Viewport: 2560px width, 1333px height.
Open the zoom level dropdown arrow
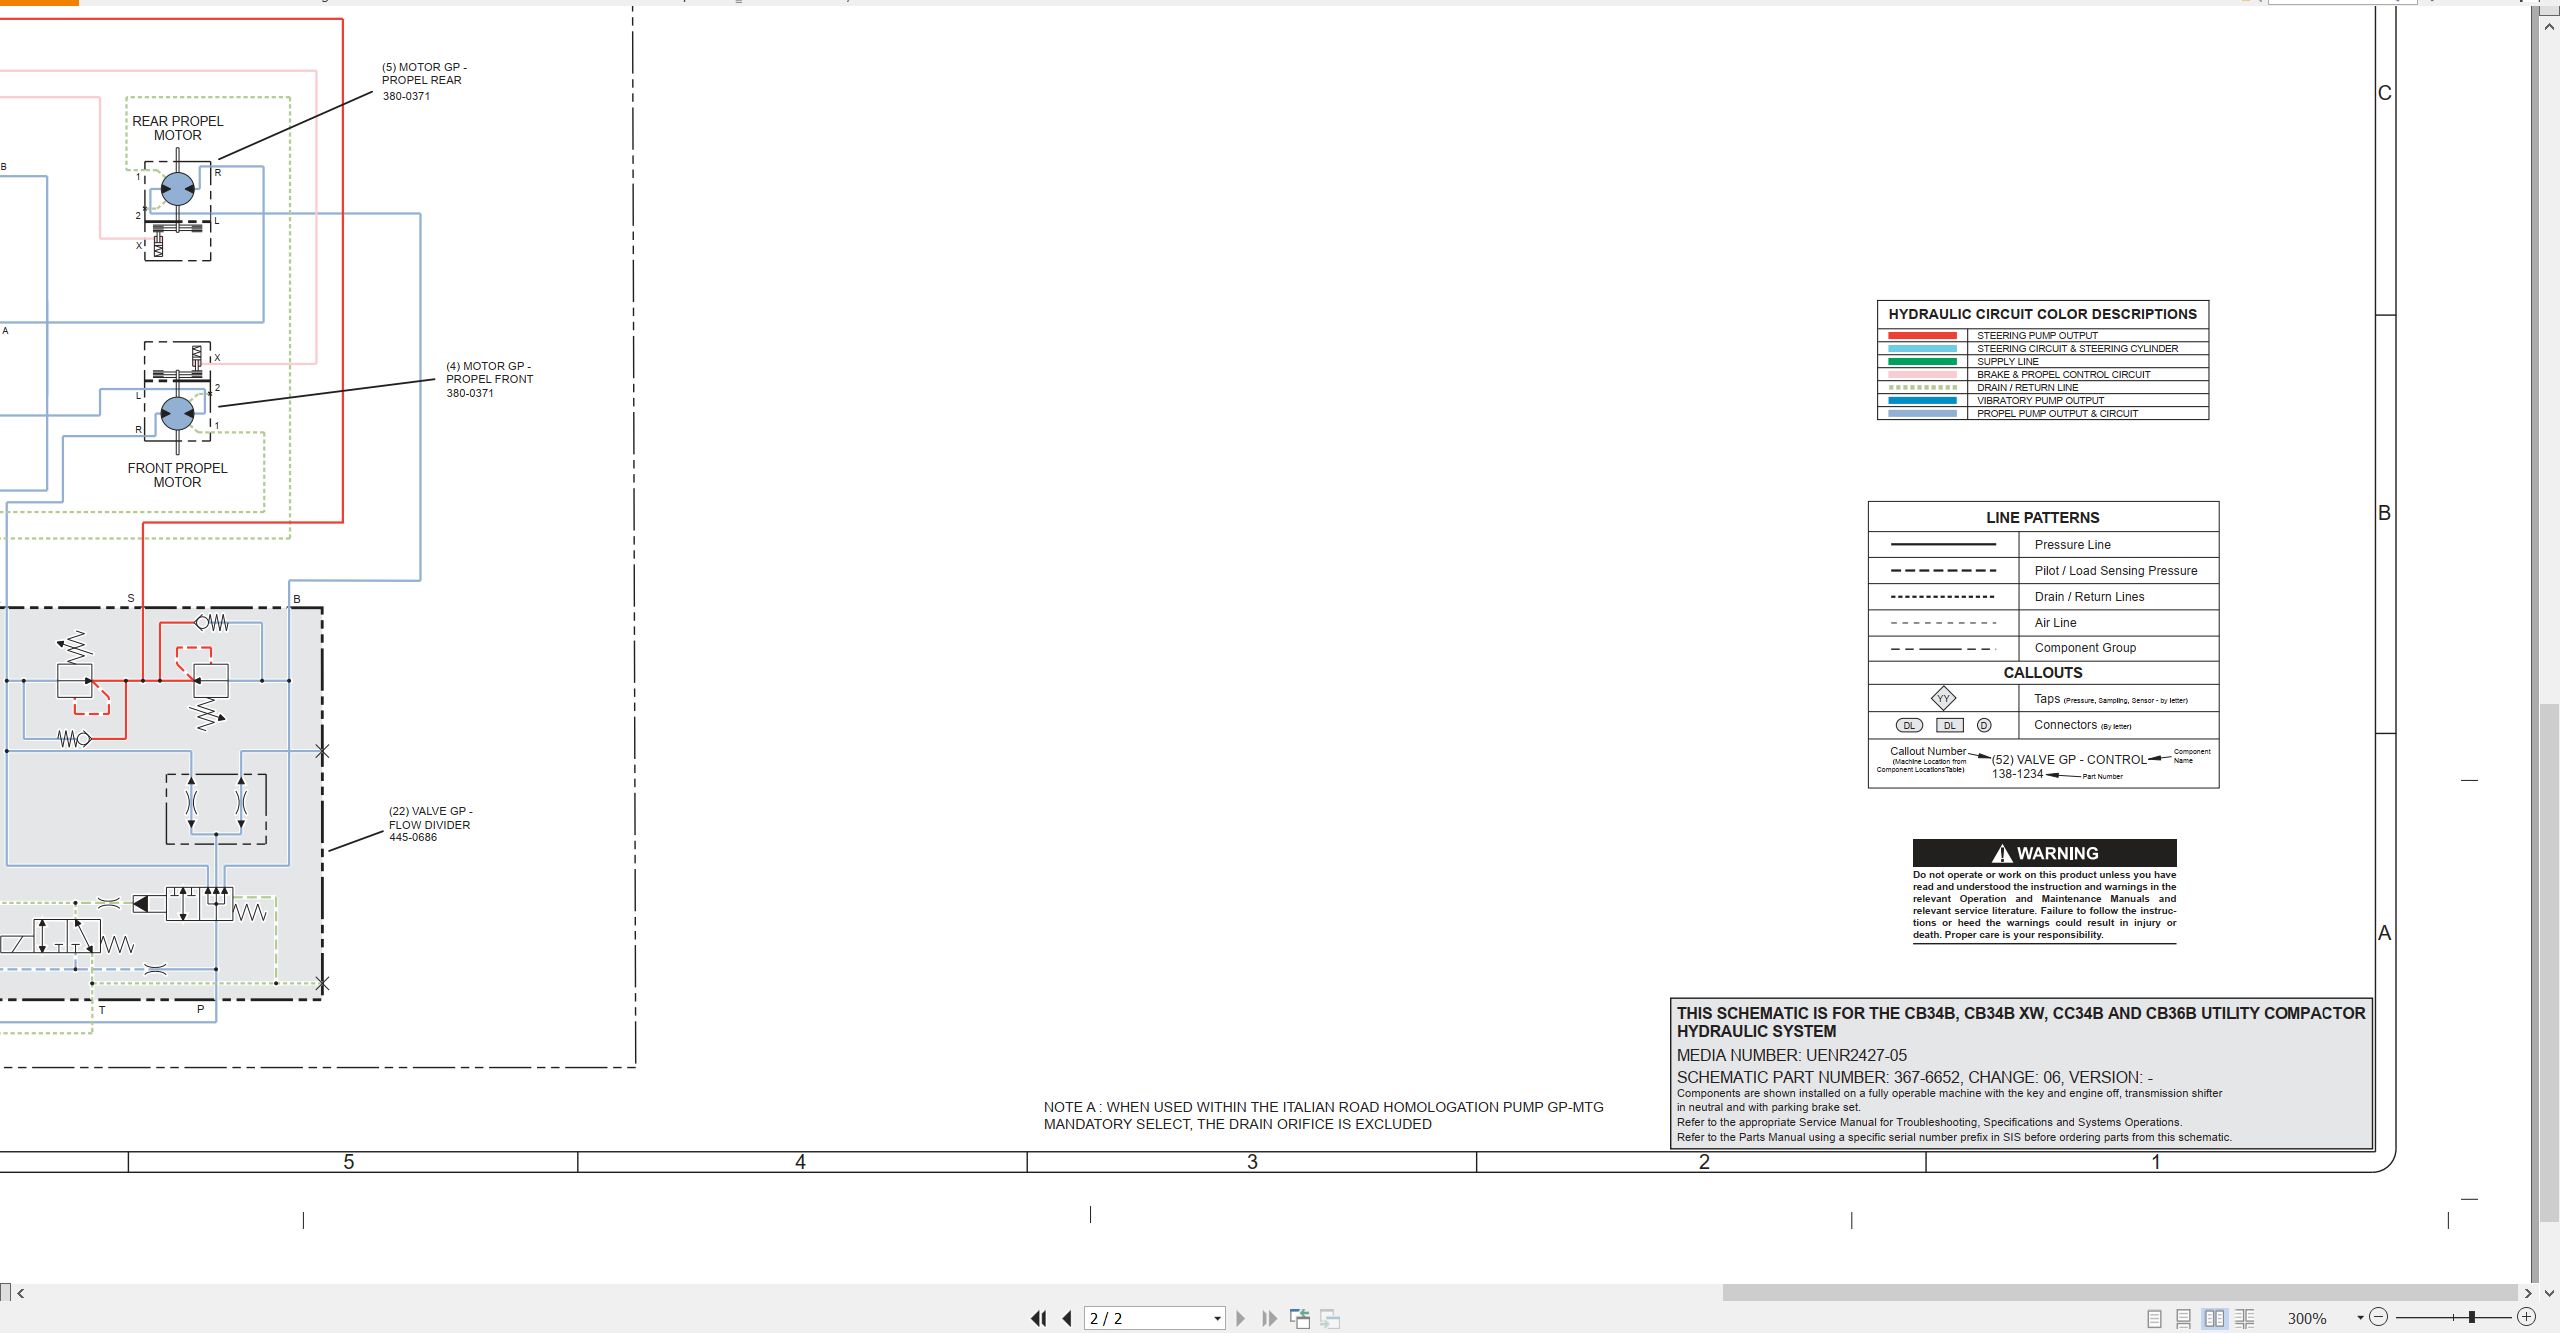tap(2360, 1318)
